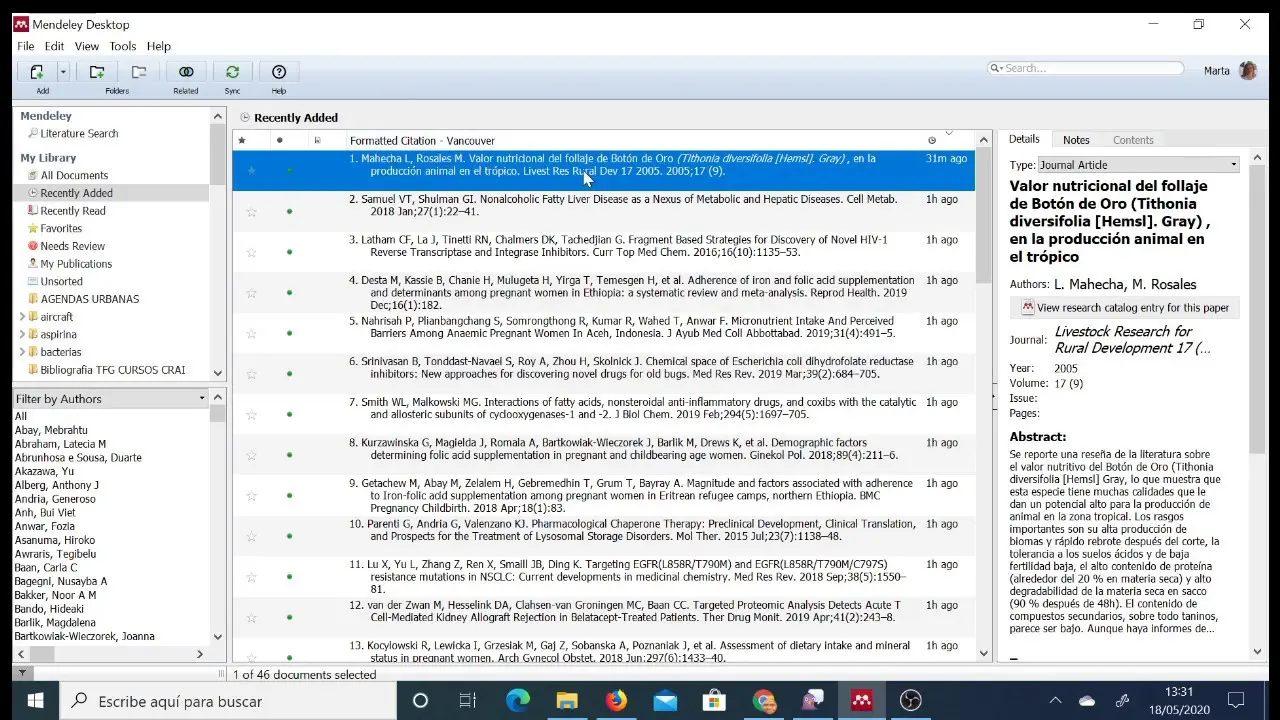Open the document Type dropdown
The image size is (1280, 720).
pyautogui.click(x=1138, y=165)
